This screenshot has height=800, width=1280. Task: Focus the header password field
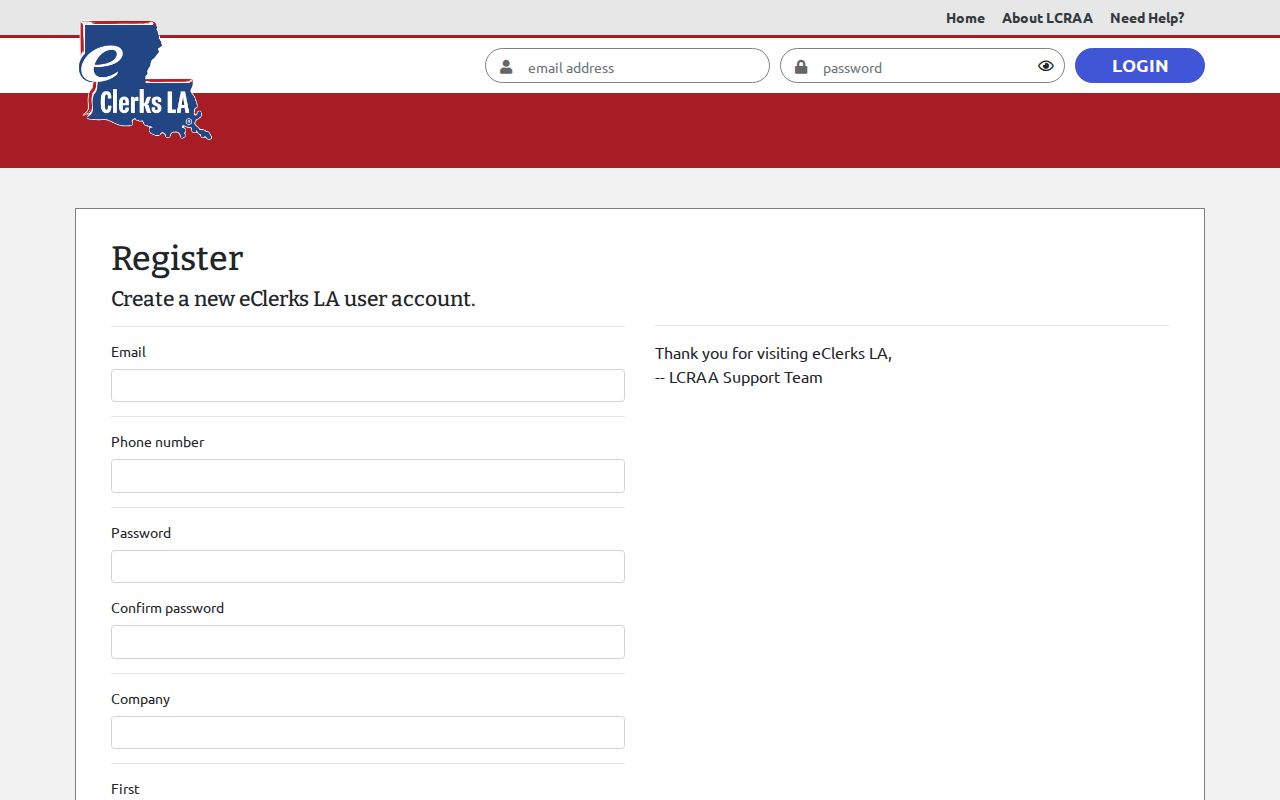point(922,66)
